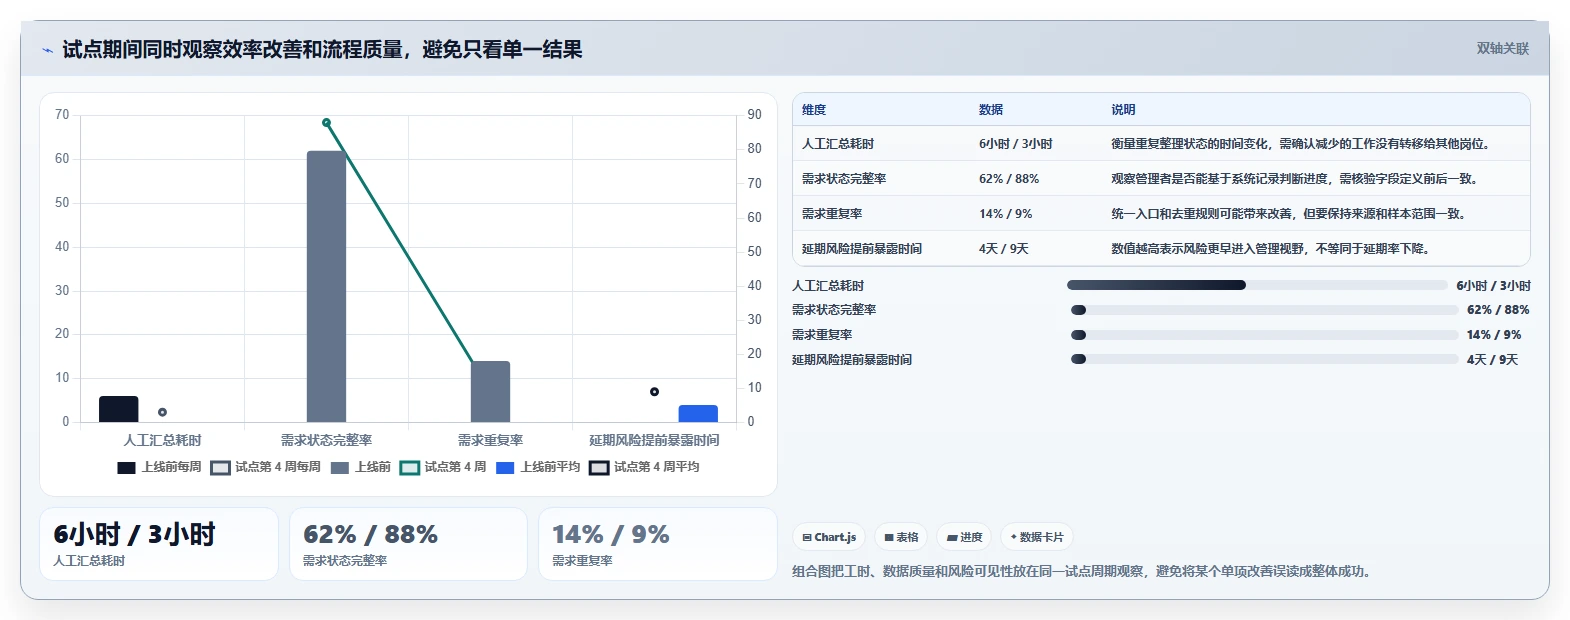Toggle the 试点第 4 周平均 legend item
This screenshot has height=620, width=1570.
(x=644, y=467)
